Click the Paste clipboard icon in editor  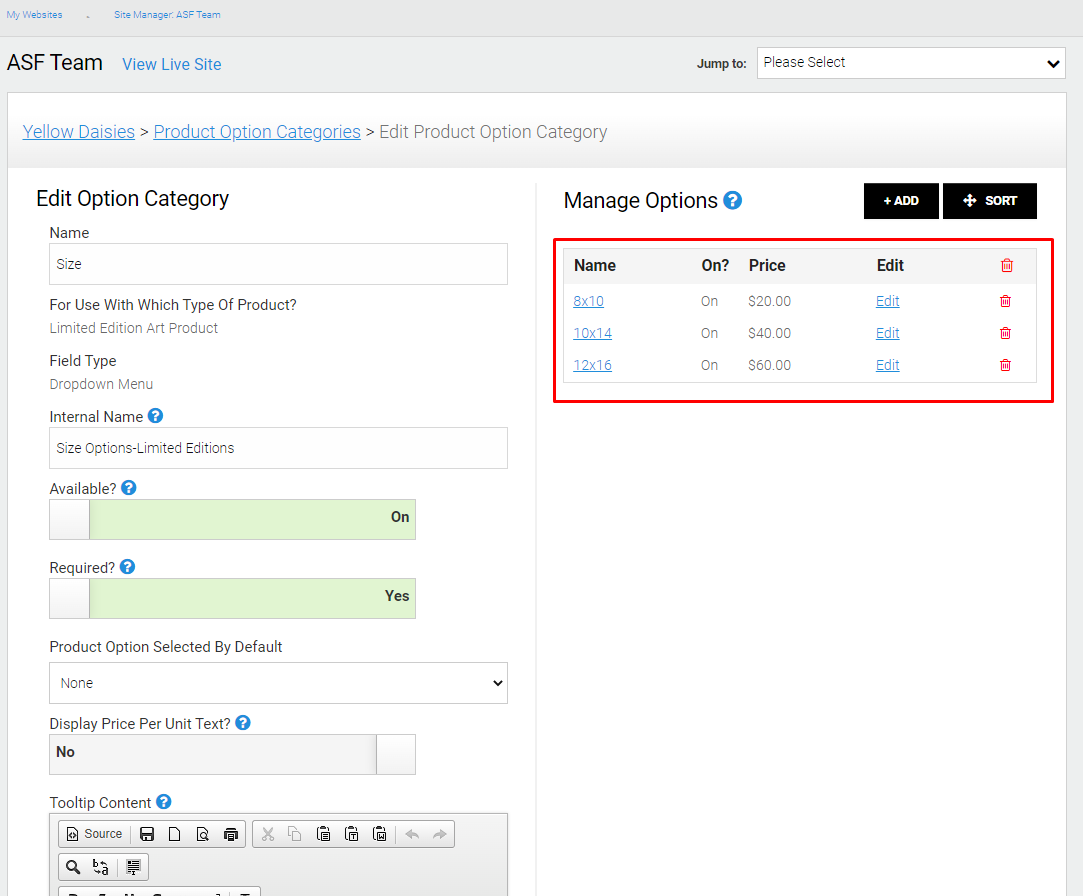(323, 834)
